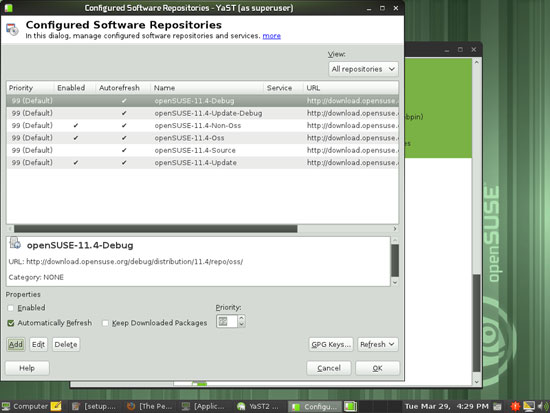Toggle Automatically Refresh checkbox
Screen dimensions: 550x413
(x=11, y=323)
